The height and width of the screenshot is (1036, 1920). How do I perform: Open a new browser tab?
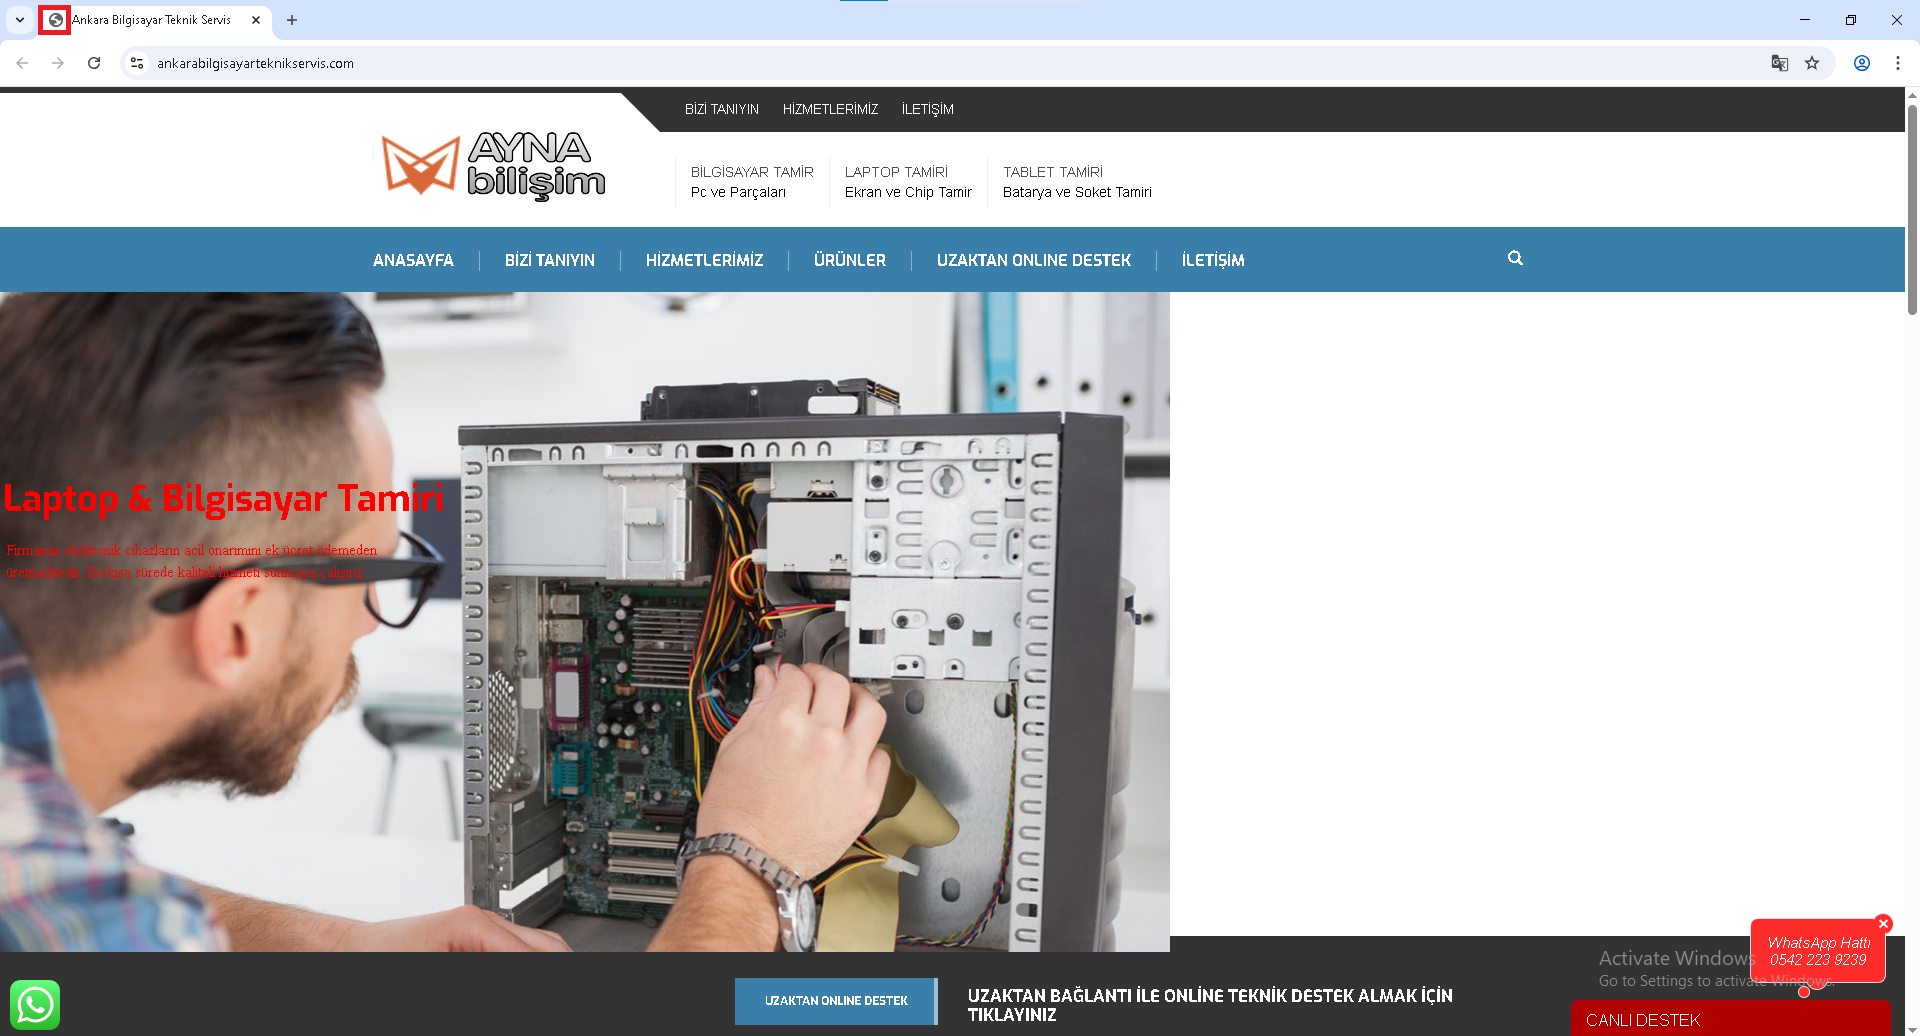(x=292, y=20)
